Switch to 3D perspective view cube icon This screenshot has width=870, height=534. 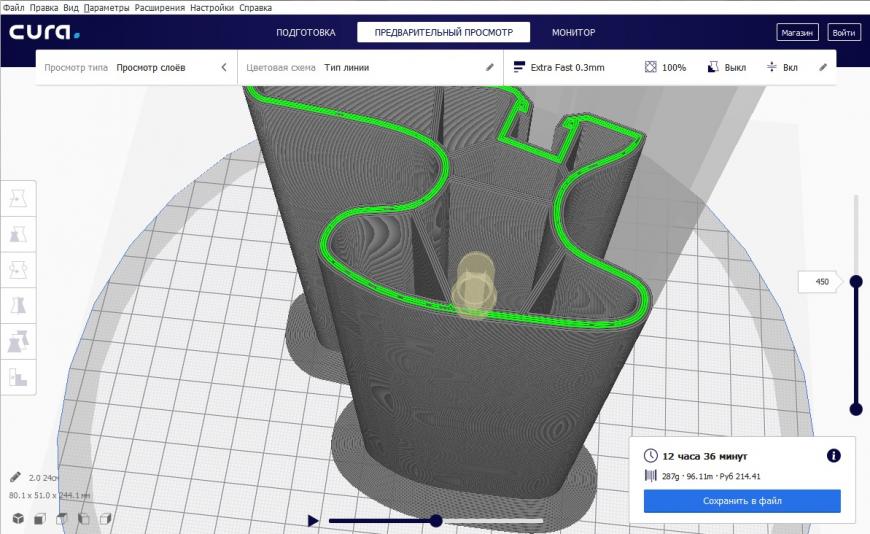point(18,518)
